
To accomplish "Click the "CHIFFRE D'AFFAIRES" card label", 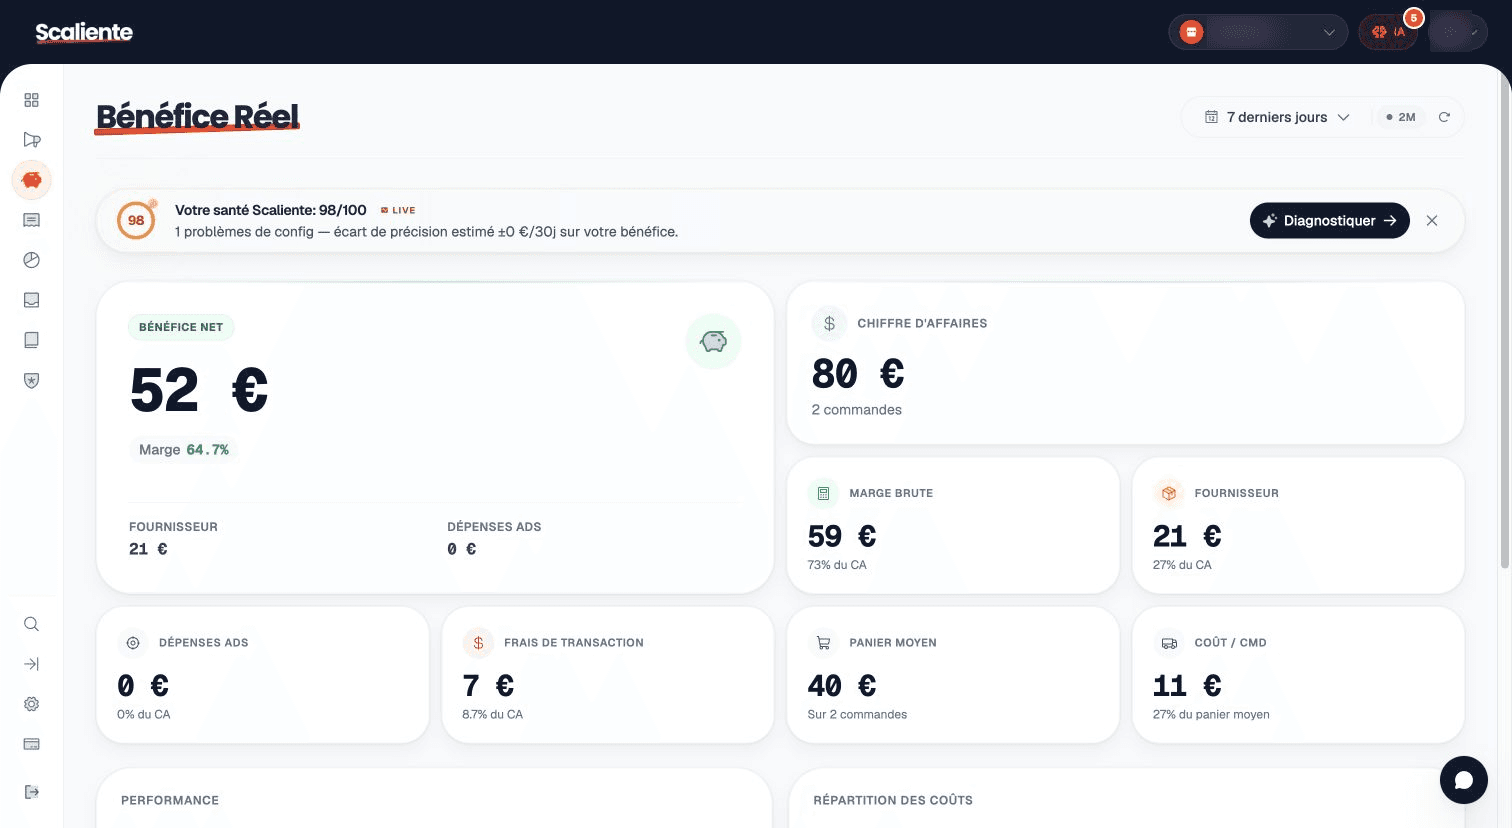I will point(922,323).
